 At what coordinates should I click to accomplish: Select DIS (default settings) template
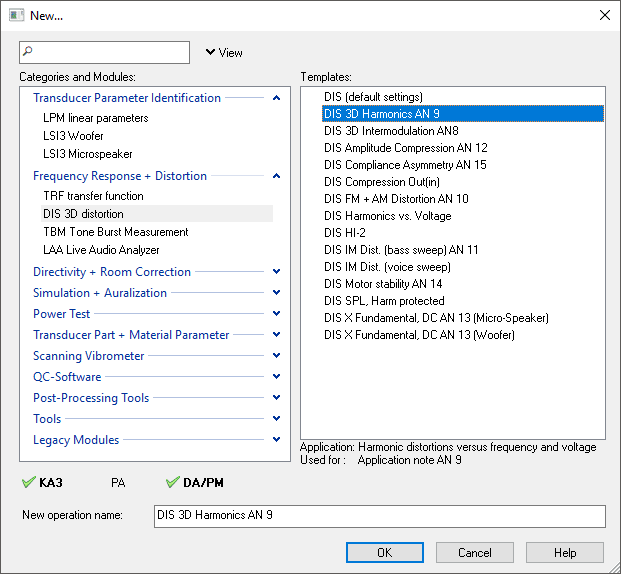point(373,97)
